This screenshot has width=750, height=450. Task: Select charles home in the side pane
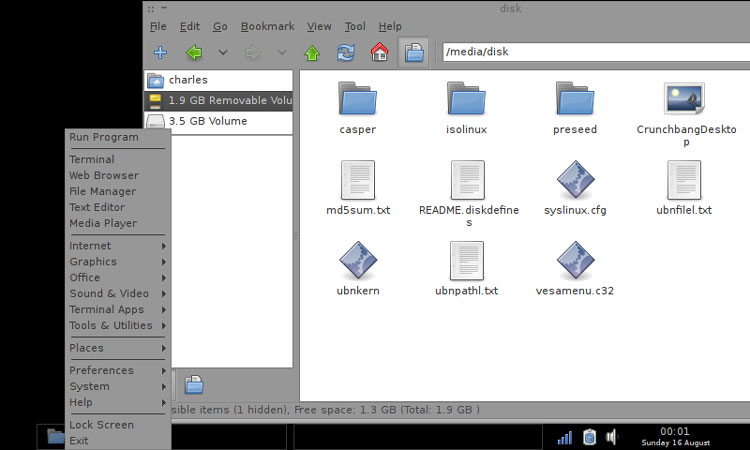pyautogui.click(x=218, y=80)
